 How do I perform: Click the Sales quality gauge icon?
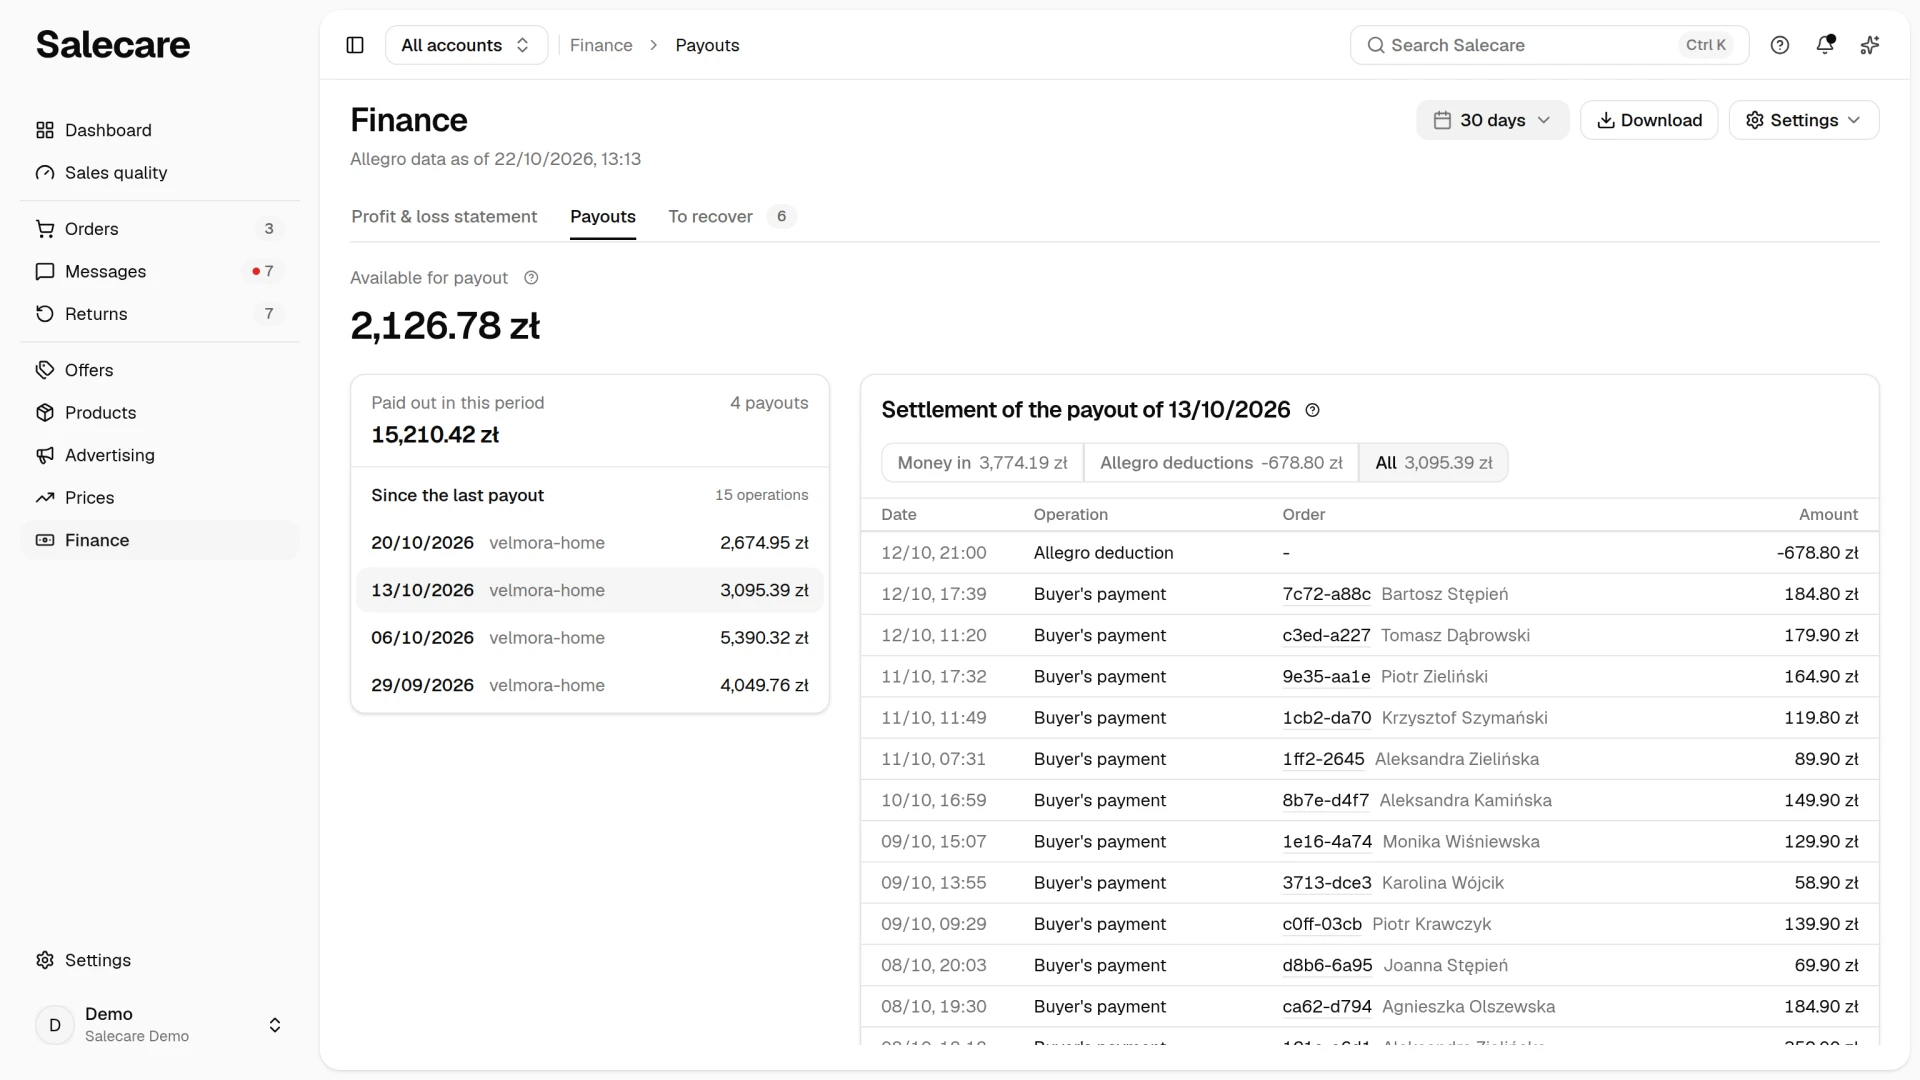tap(45, 173)
